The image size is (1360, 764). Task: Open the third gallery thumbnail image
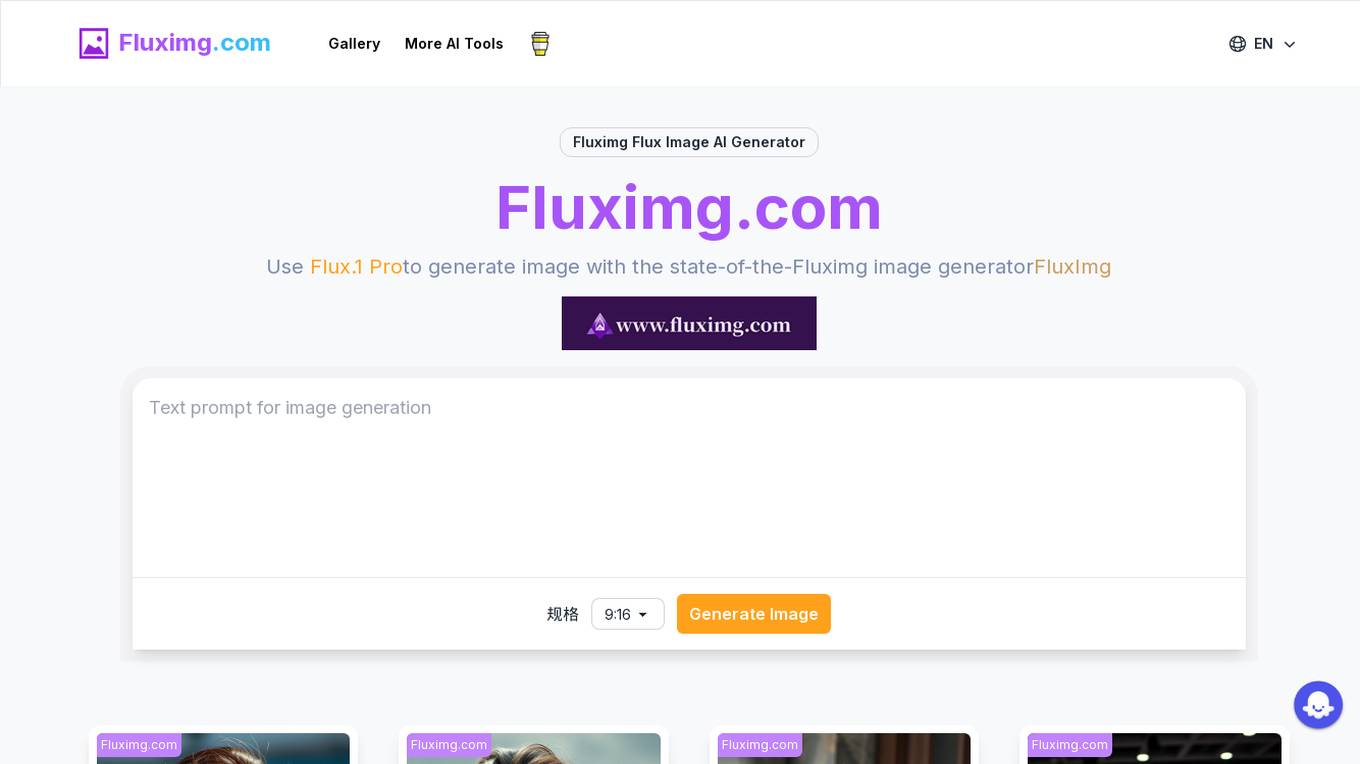(x=844, y=748)
